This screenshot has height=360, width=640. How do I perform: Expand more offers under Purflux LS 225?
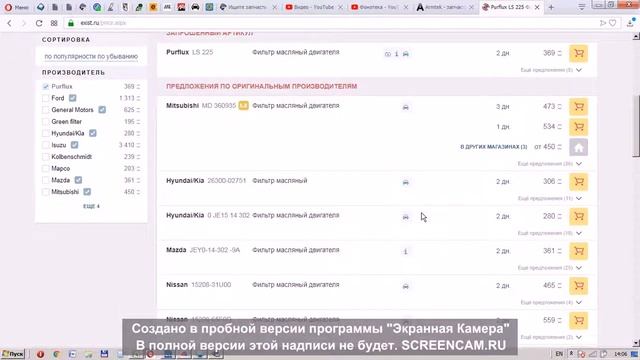[551, 70]
